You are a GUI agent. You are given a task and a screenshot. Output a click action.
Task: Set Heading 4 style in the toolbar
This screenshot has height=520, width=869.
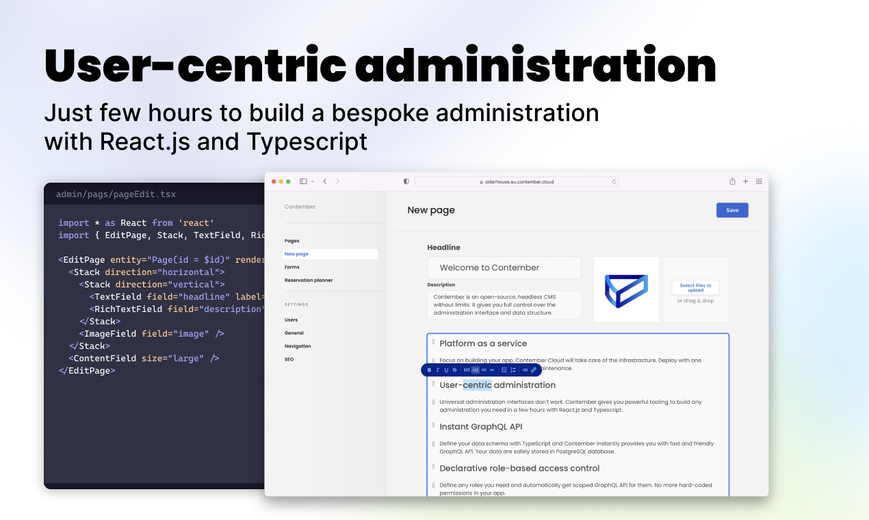click(492, 370)
